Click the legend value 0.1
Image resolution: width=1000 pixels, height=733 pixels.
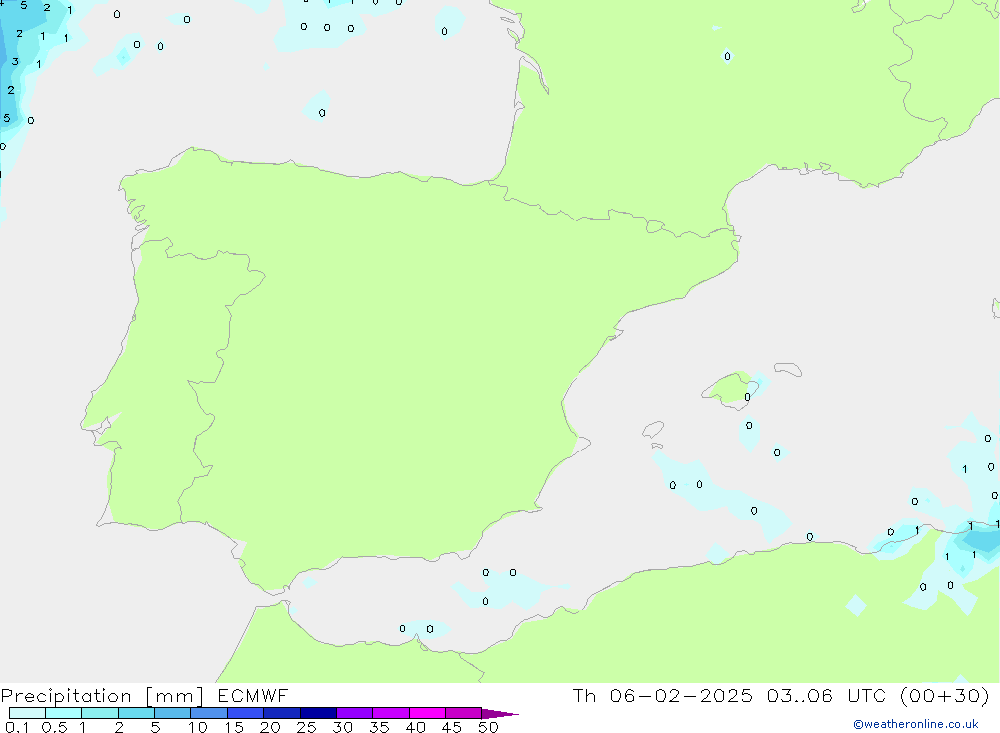[17, 727]
